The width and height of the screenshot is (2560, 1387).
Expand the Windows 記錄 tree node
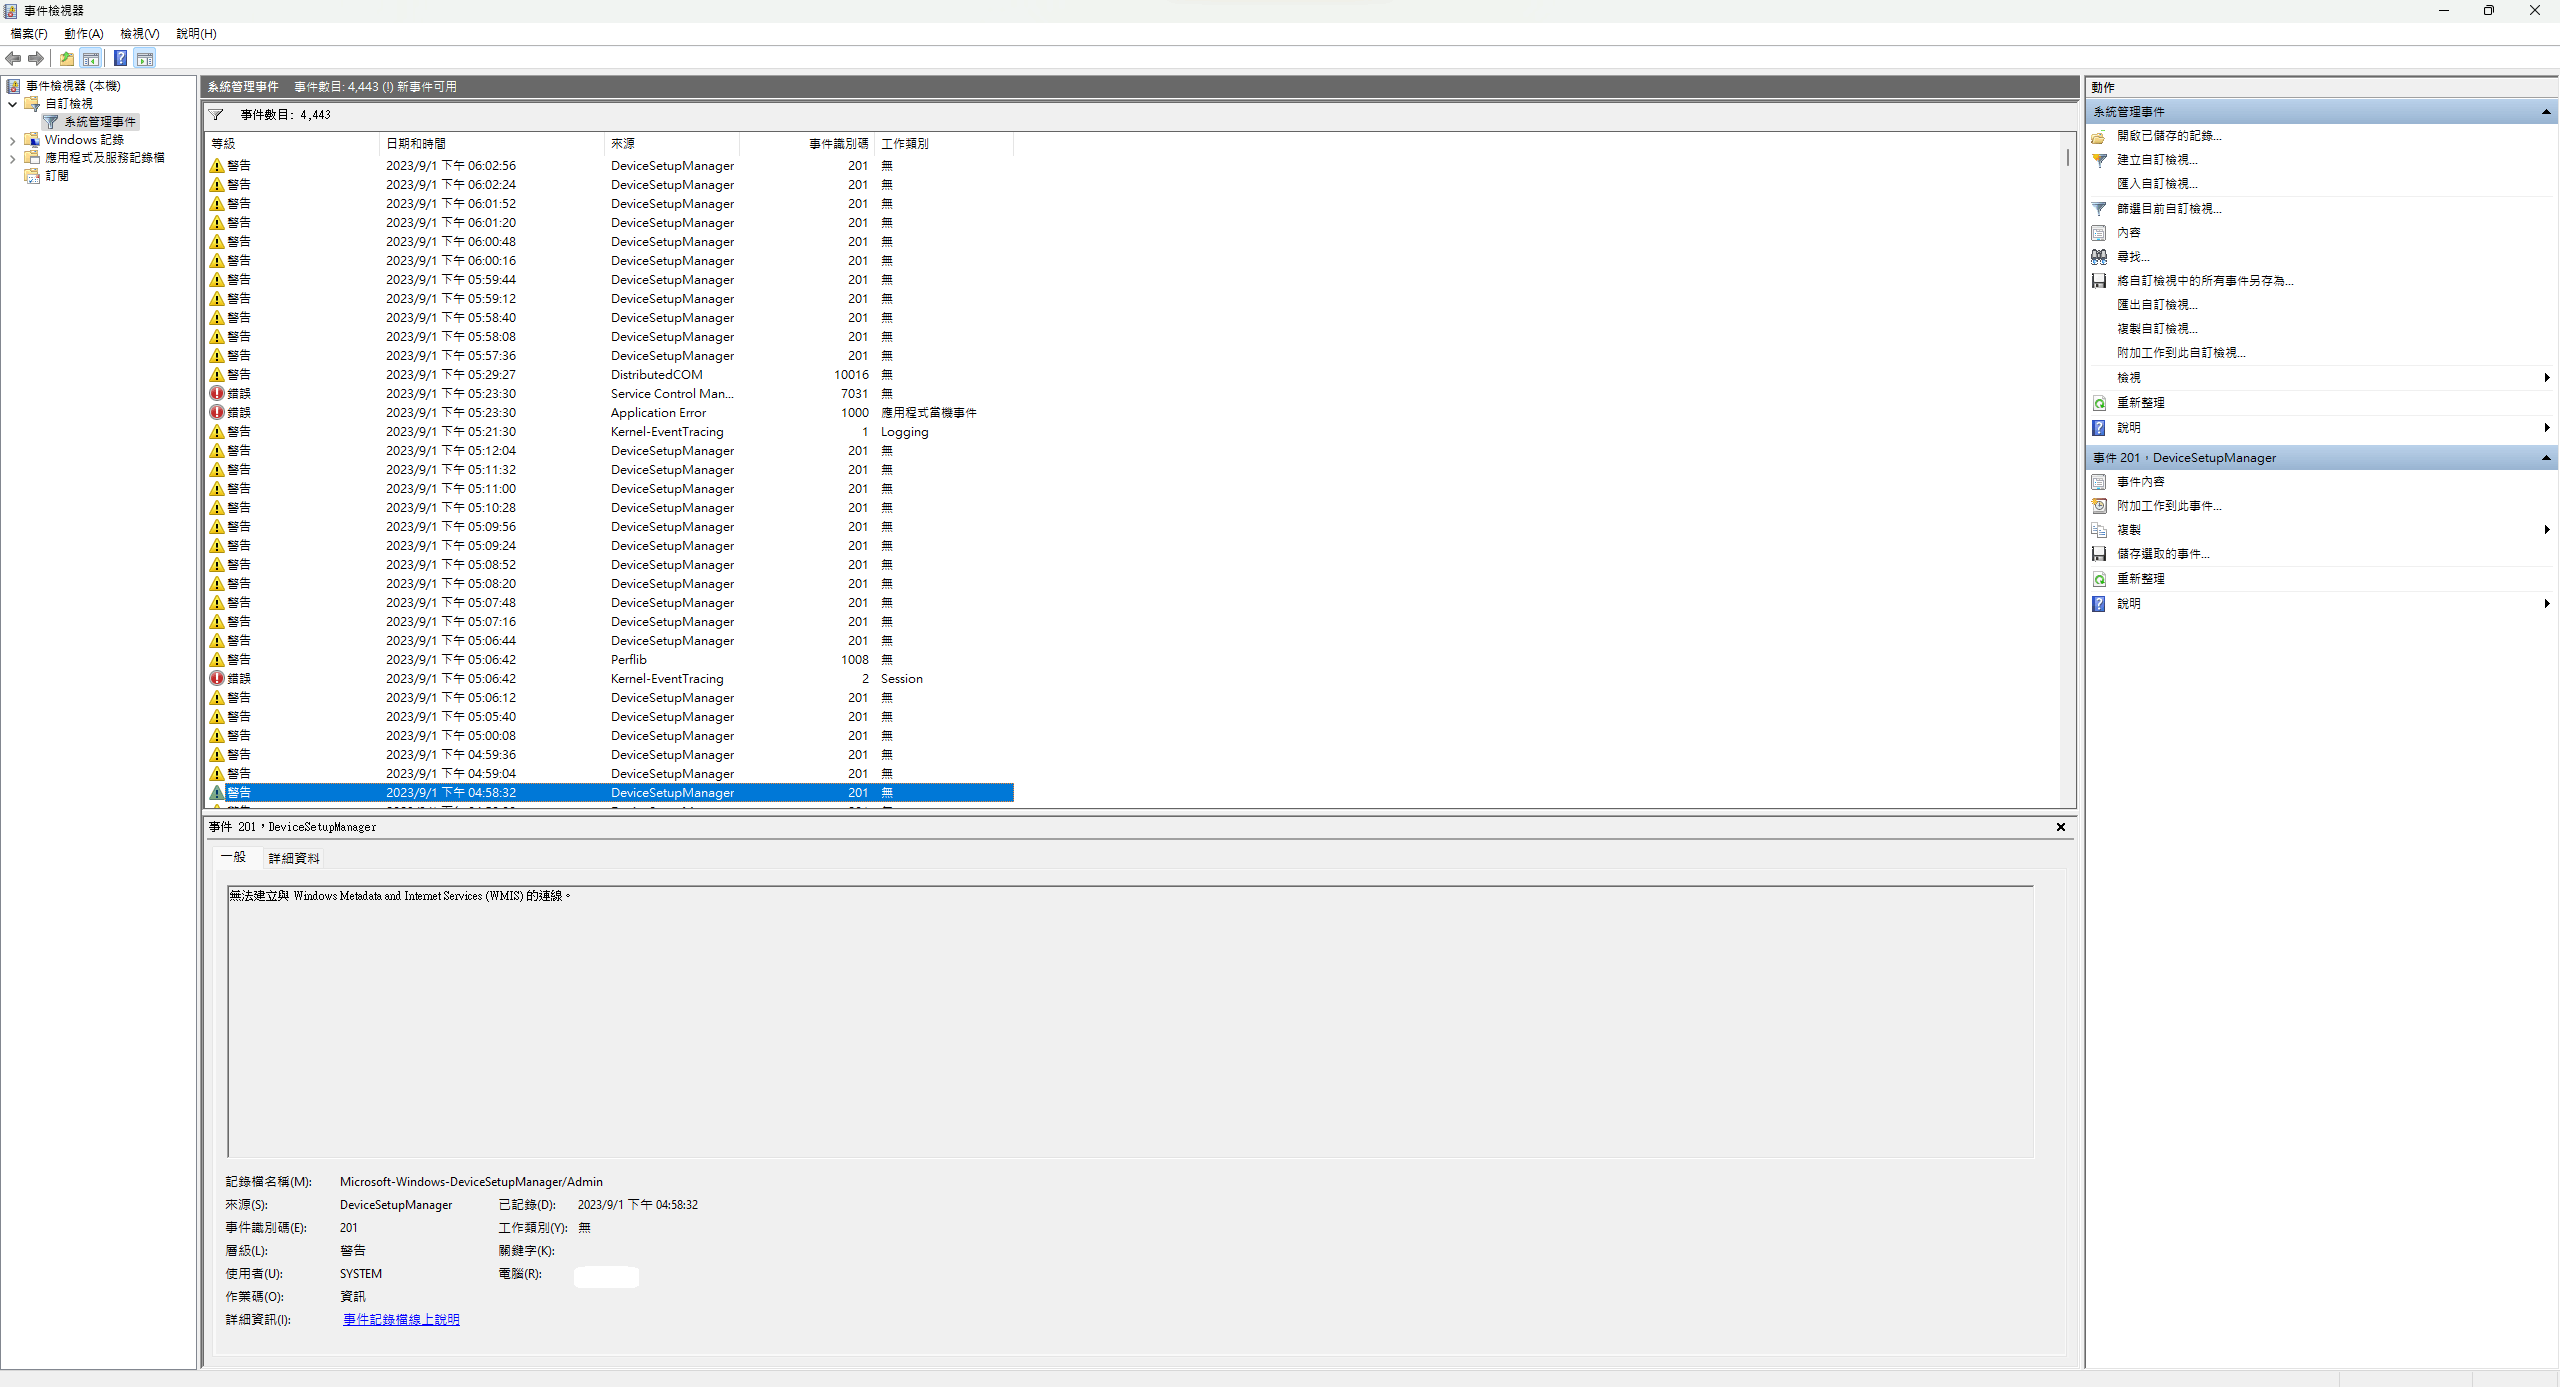(x=12, y=140)
